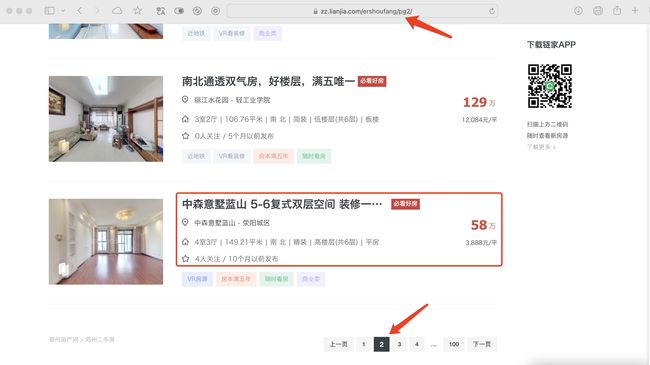Click the bookmark star icon in toolbar
The width and height of the screenshot is (650, 365).
click(x=138, y=11)
